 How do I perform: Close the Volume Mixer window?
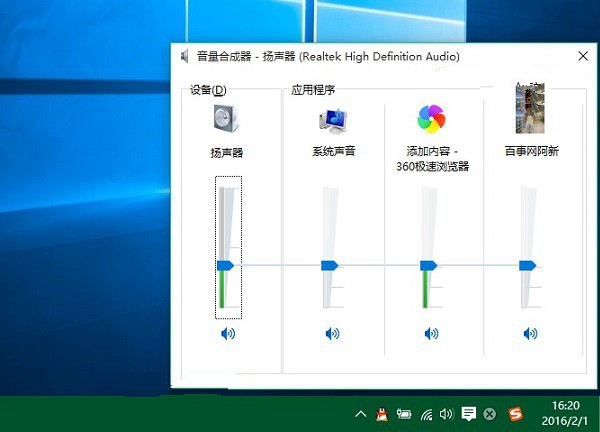[x=583, y=57]
